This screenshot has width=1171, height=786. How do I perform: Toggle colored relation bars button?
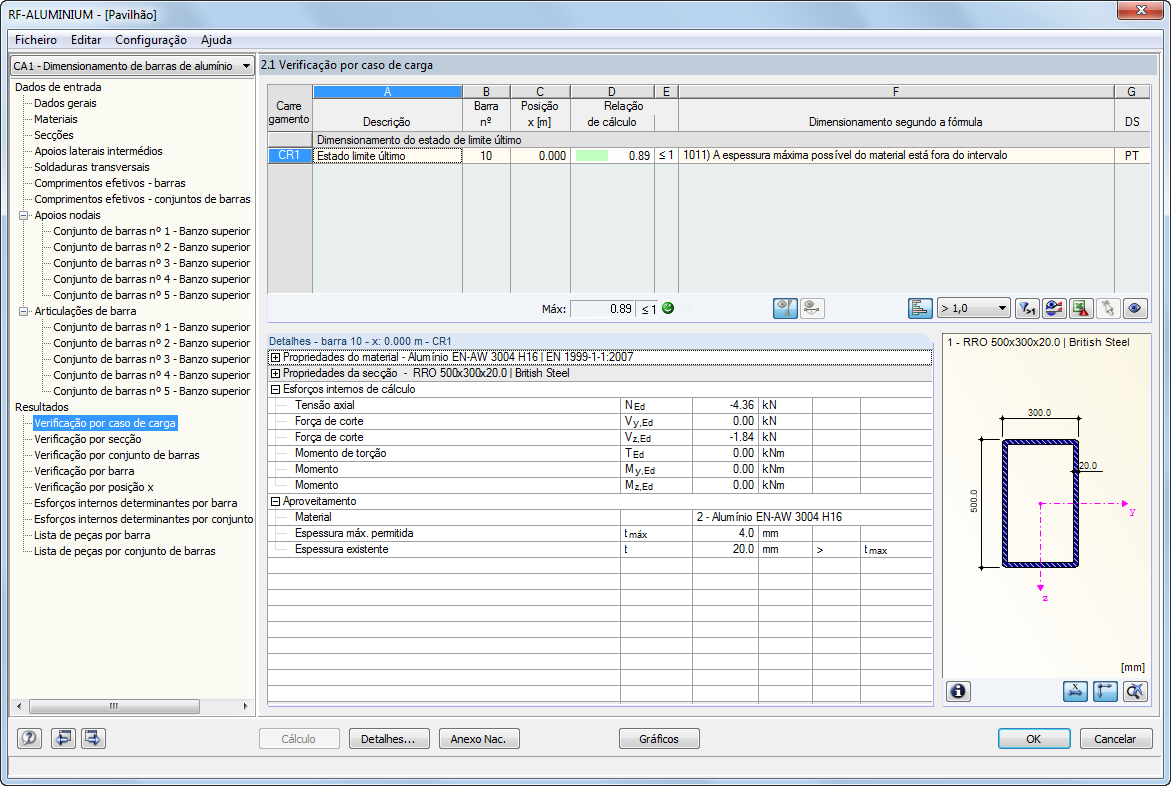[x=920, y=309]
